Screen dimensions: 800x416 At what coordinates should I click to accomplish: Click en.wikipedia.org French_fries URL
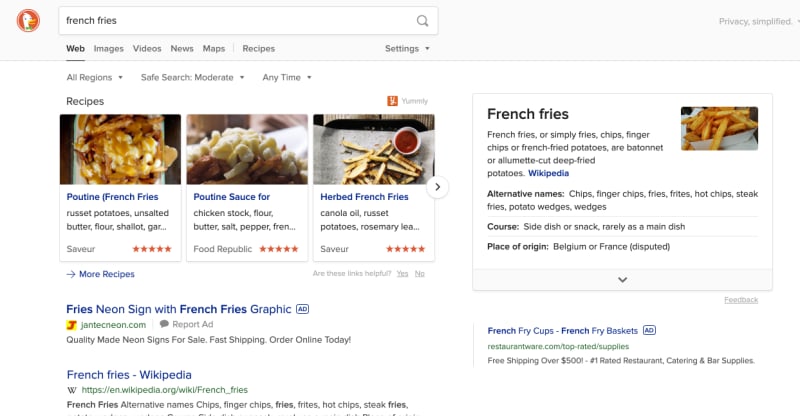165,390
